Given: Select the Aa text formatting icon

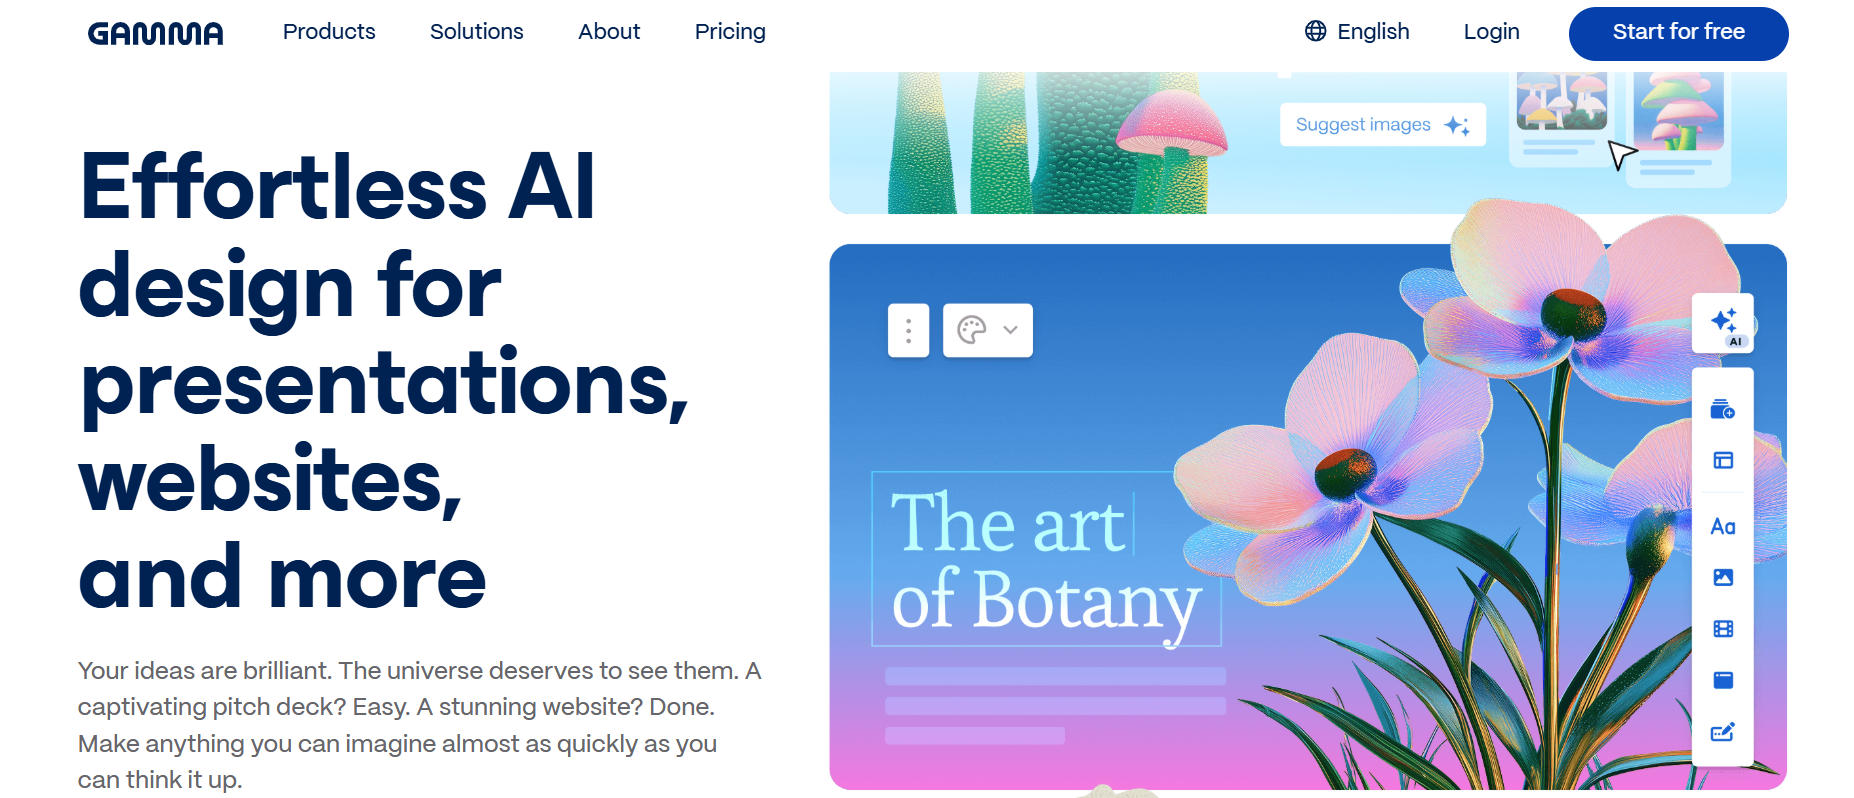Looking at the screenshot, I should 1722,526.
